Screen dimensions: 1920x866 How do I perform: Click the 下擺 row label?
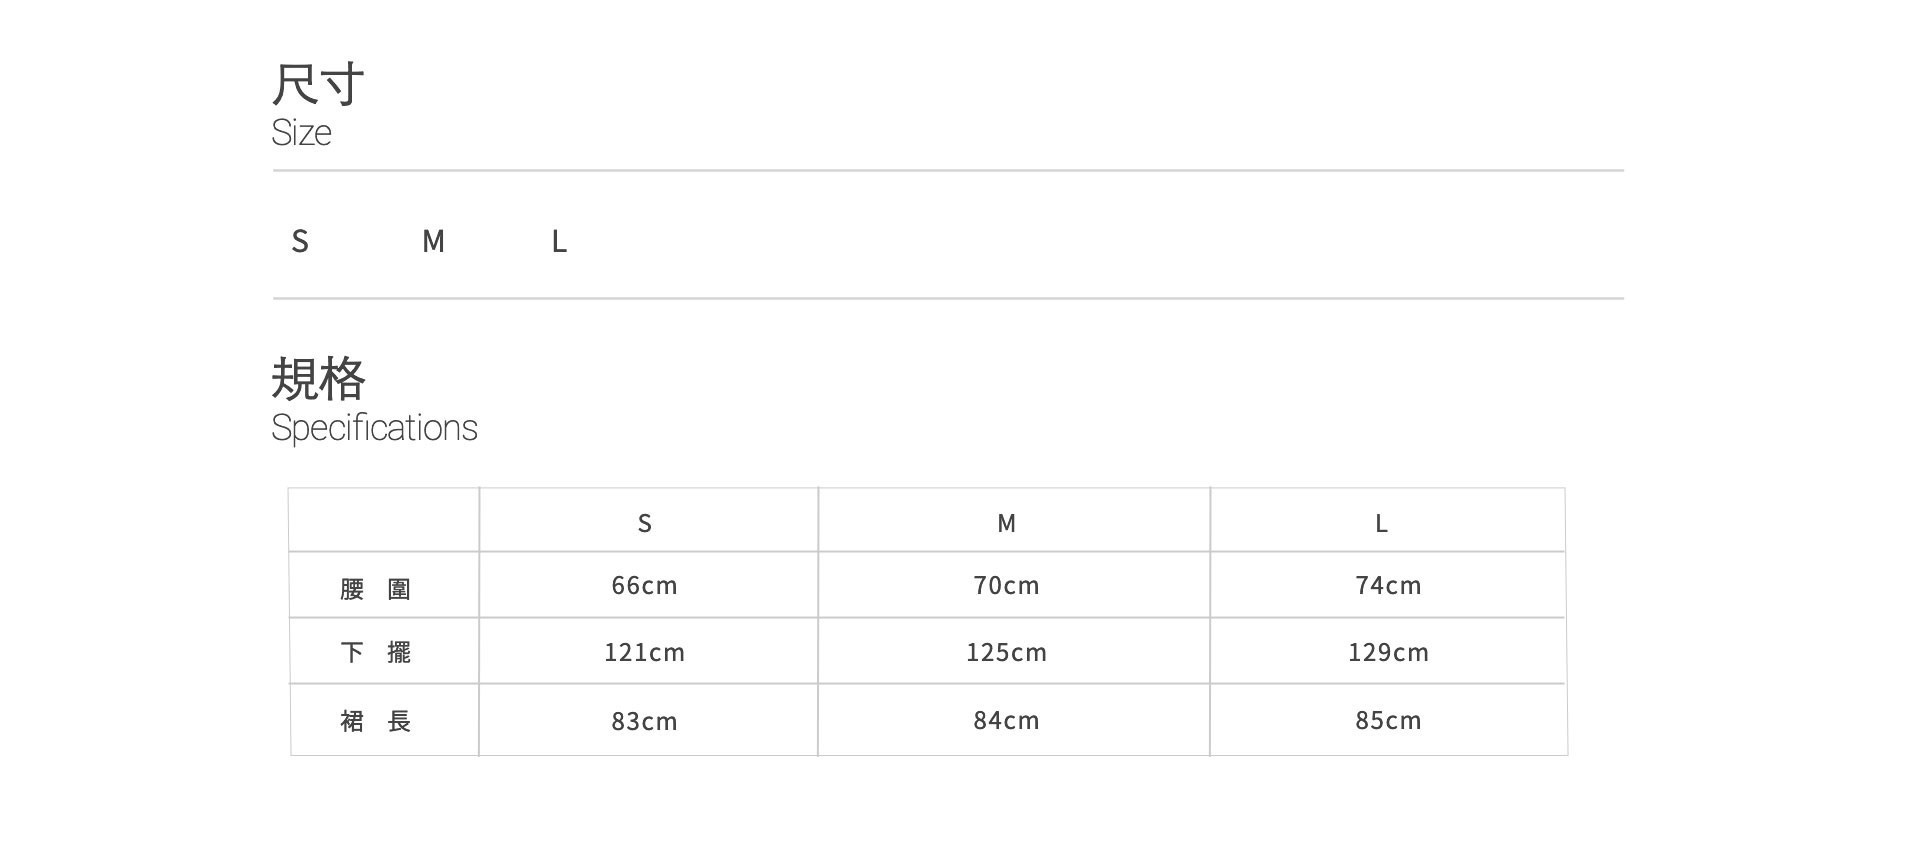click(x=376, y=653)
